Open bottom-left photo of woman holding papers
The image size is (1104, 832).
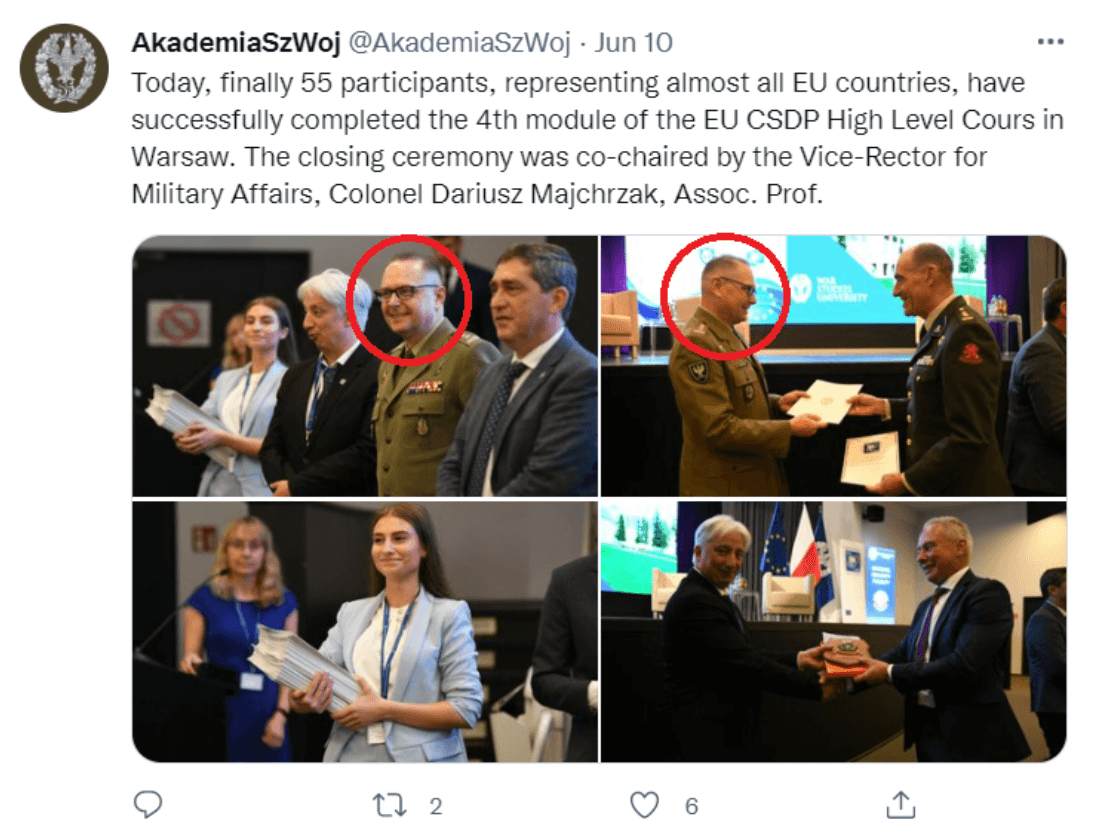[365, 631]
